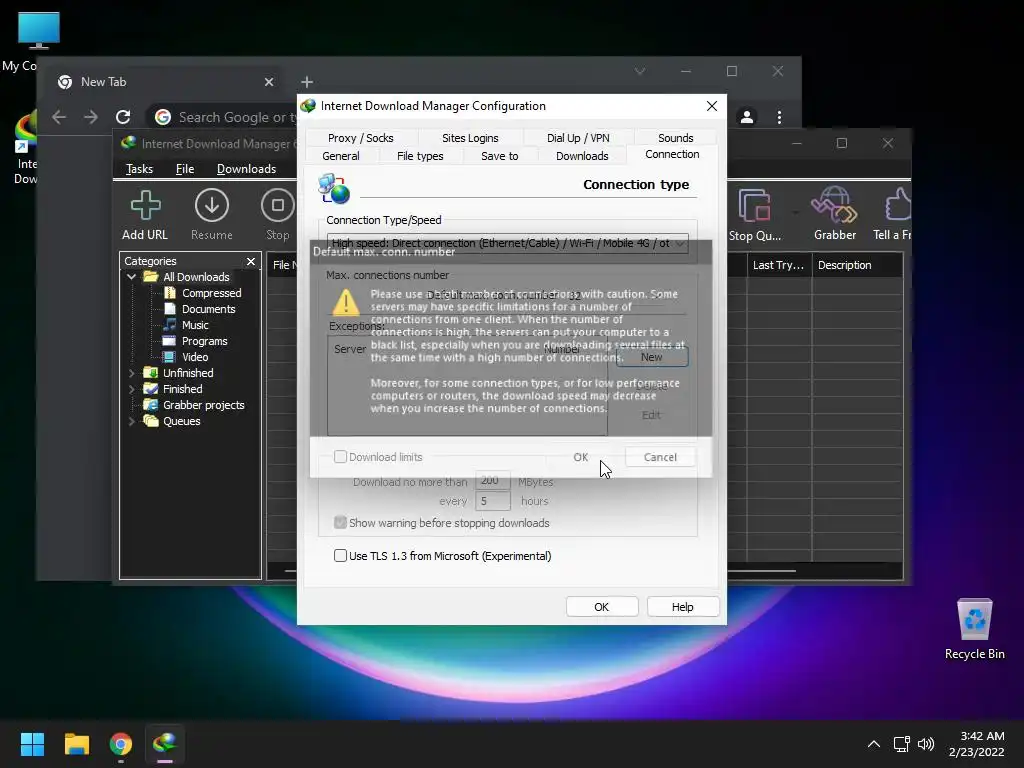The width and height of the screenshot is (1024, 768).
Task: Switch to the Save to tab
Action: click(x=500, y=156)
